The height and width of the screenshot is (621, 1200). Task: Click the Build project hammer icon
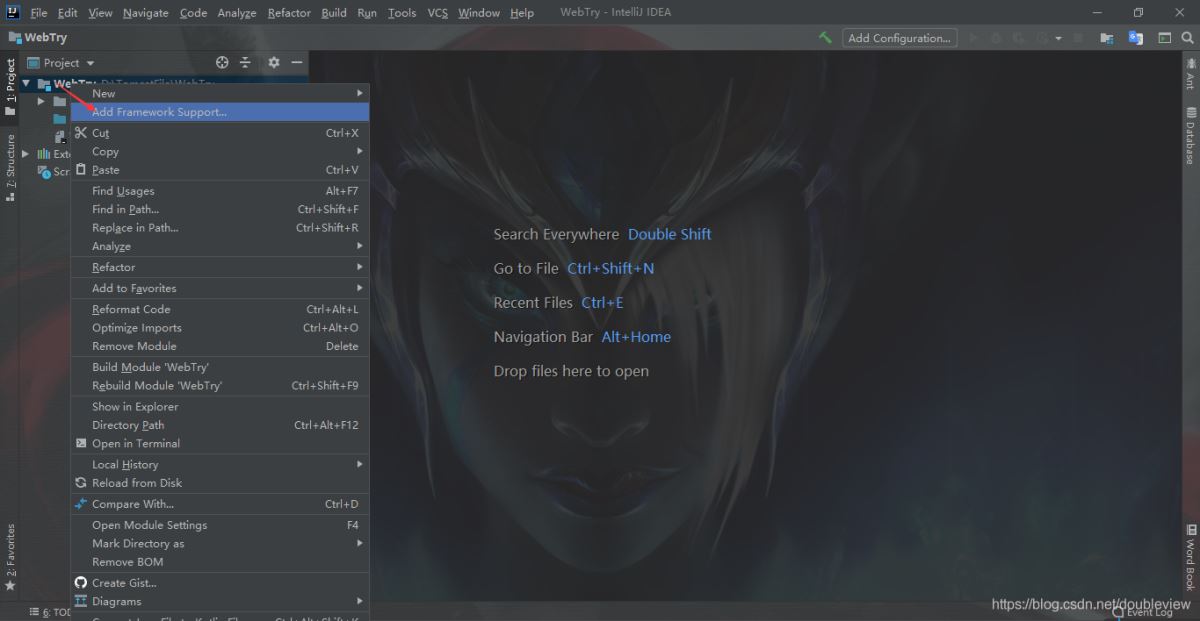pos(825,38)
